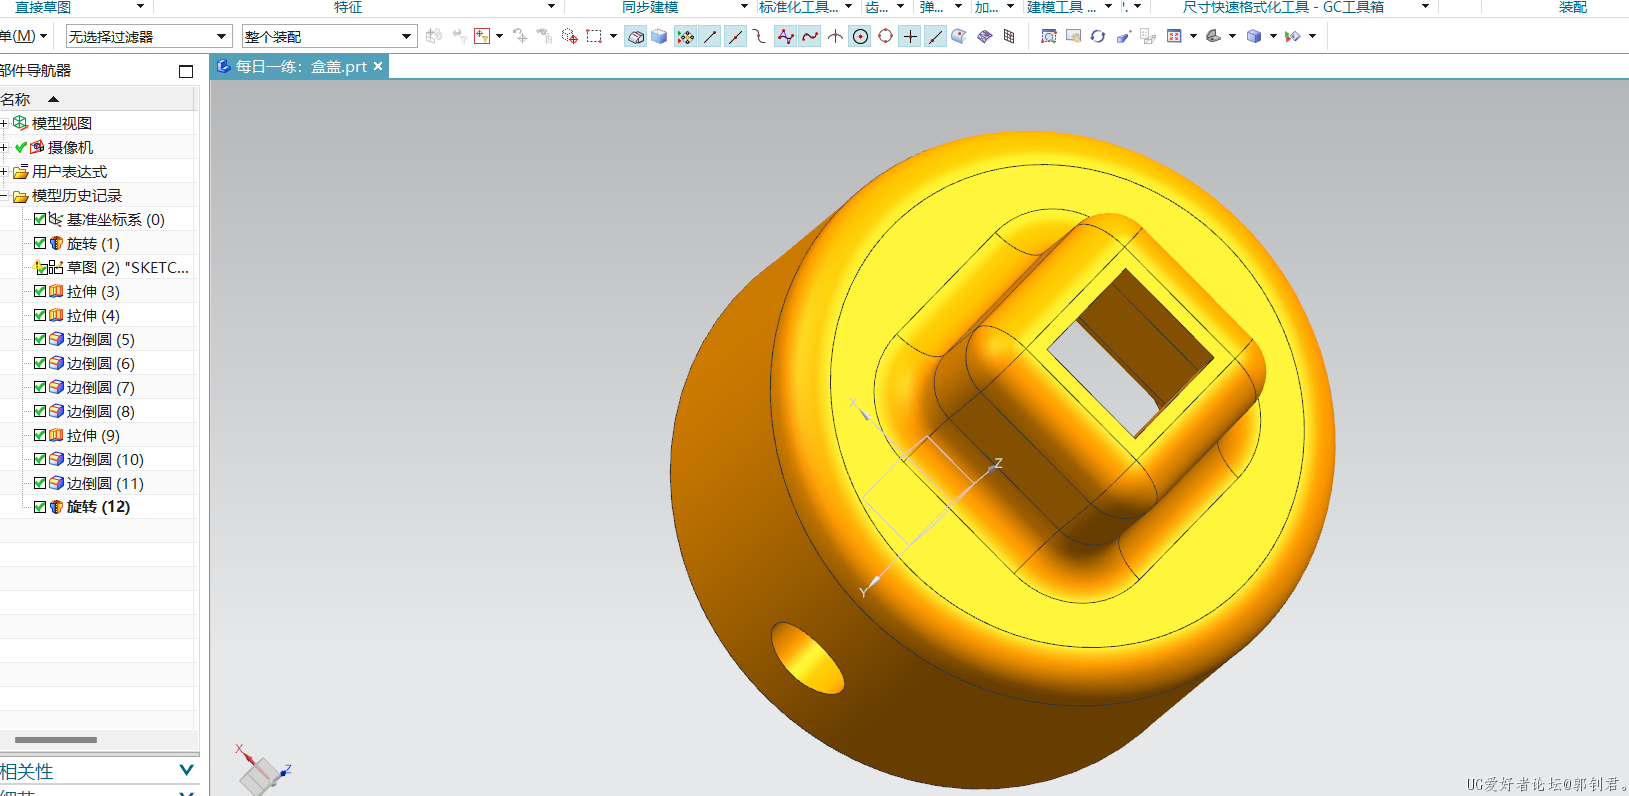The image size is (1629, 796).
Task: Expand the 摄像机 tree node
Action: (x=4, y=147)
